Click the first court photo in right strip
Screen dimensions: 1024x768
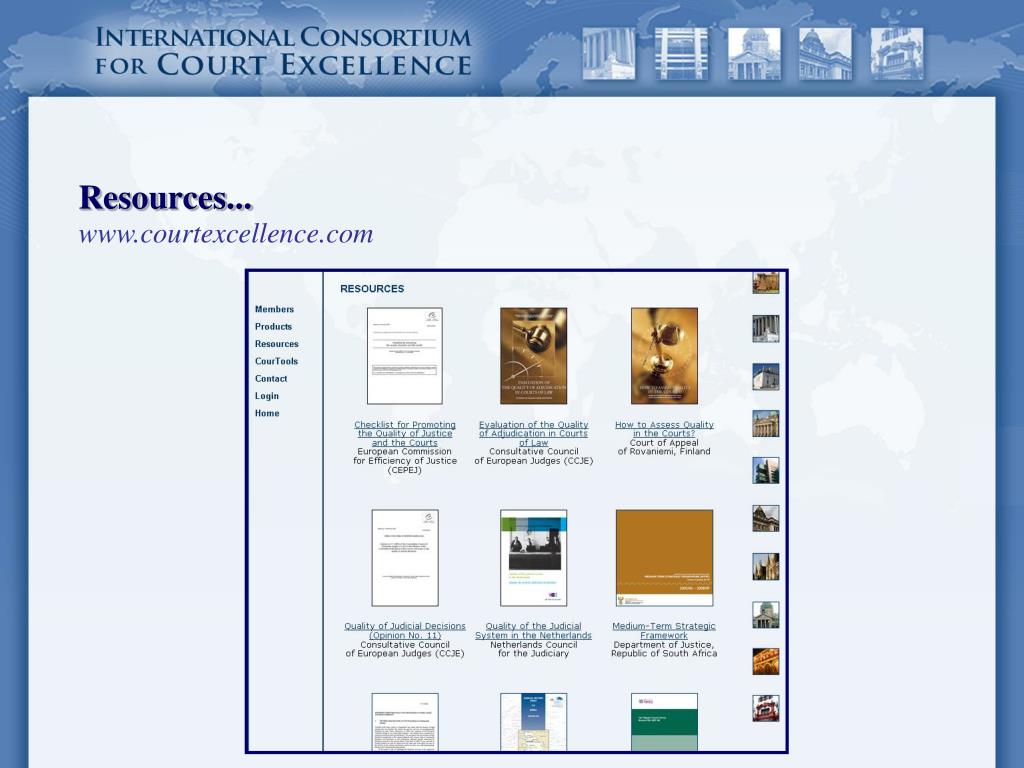pos(766,283)
